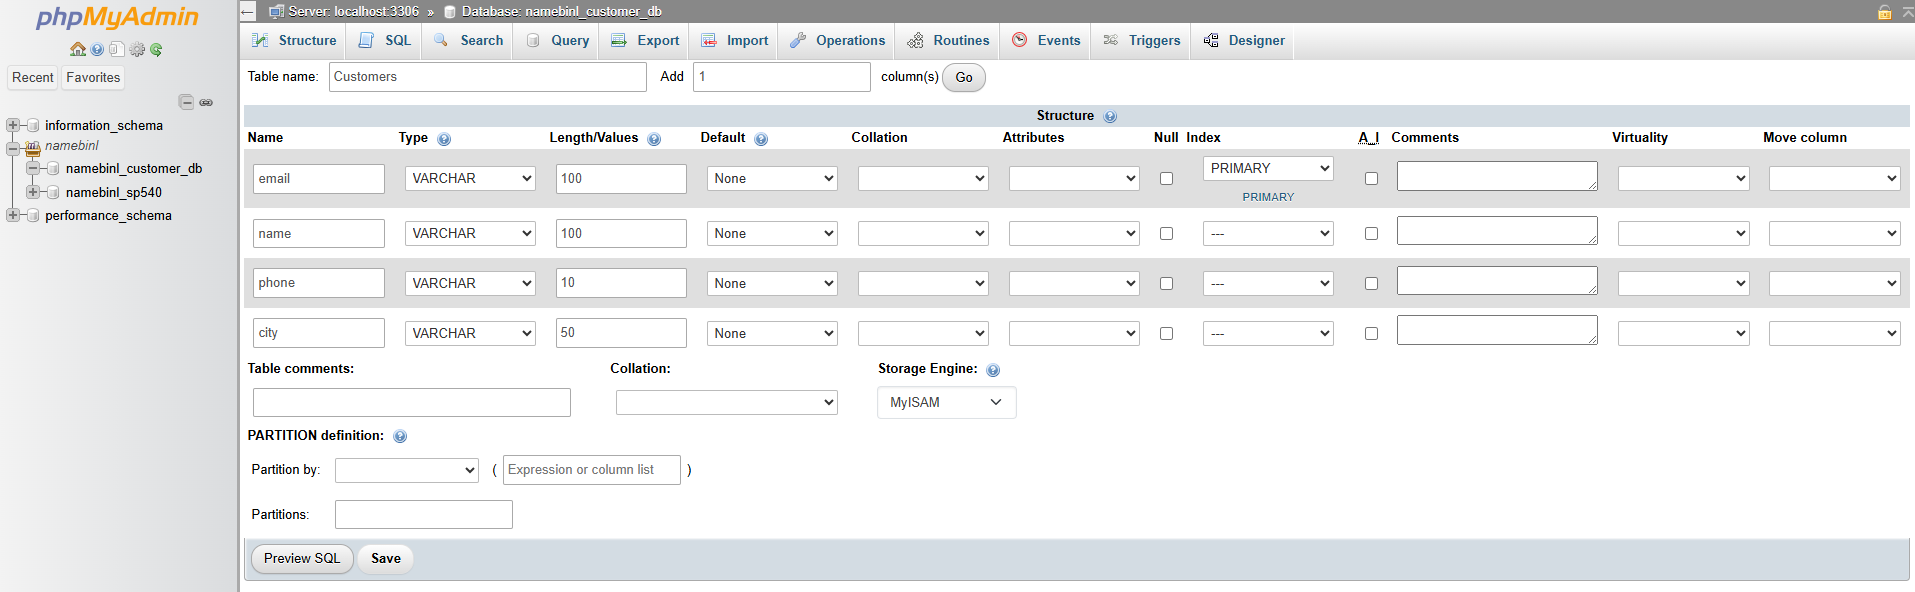The height and width of the screenshot is (592, 1915).
Task: Open Storage Engine MyISAM dropdown
Action: pos(946,402)
